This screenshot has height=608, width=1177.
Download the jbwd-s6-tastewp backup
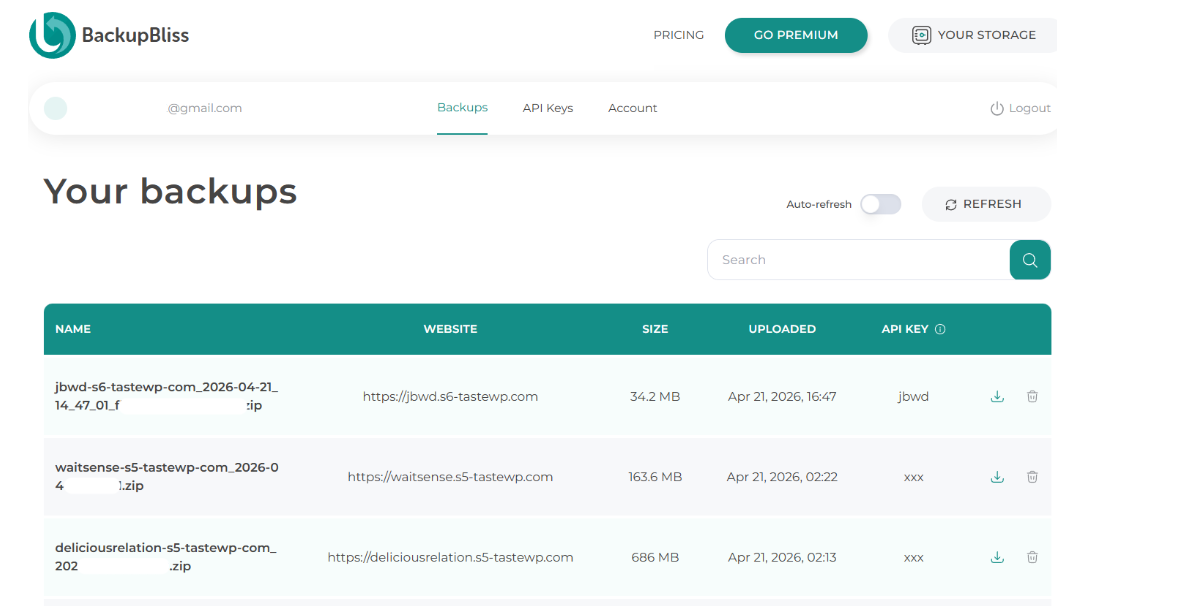tap(997, 396)
